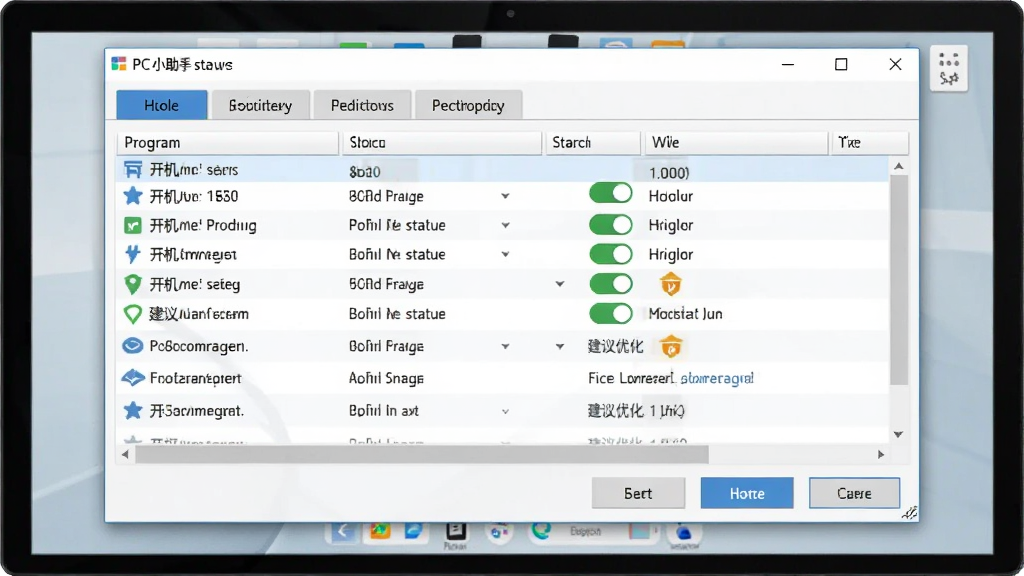
Task: Open the Bootirtery tab
Action: [260, 105]
